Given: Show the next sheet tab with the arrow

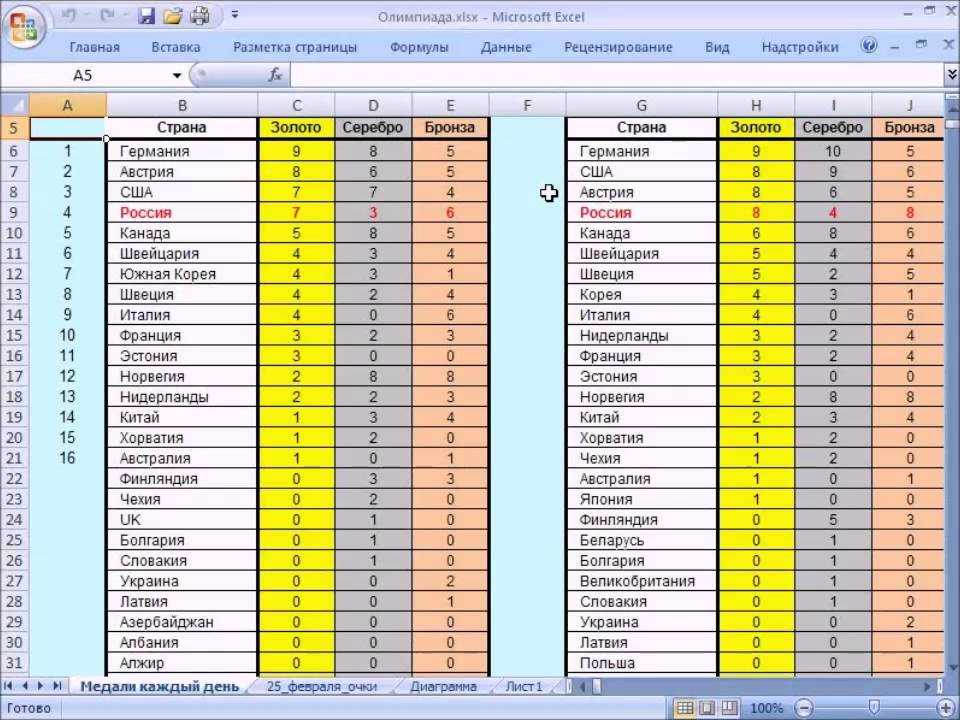Looking at the screenshot, I should 40,686.
